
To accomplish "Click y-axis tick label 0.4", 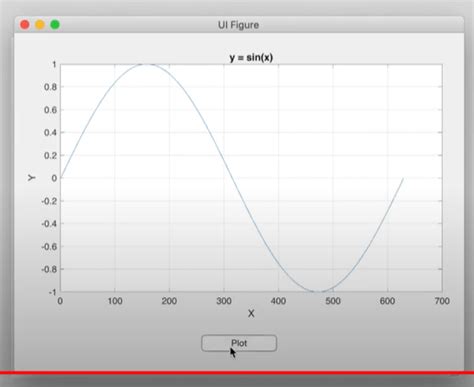I will (x=50, y=133).
